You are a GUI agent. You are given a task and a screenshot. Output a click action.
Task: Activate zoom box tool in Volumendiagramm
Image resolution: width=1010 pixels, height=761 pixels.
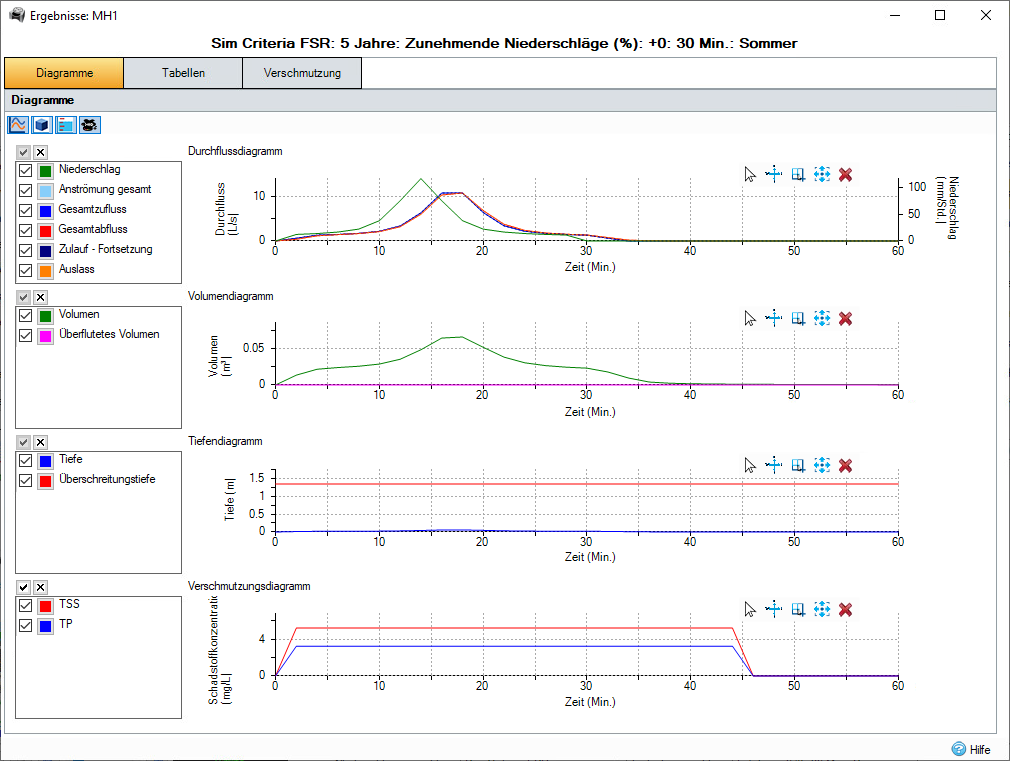(798, 318)
